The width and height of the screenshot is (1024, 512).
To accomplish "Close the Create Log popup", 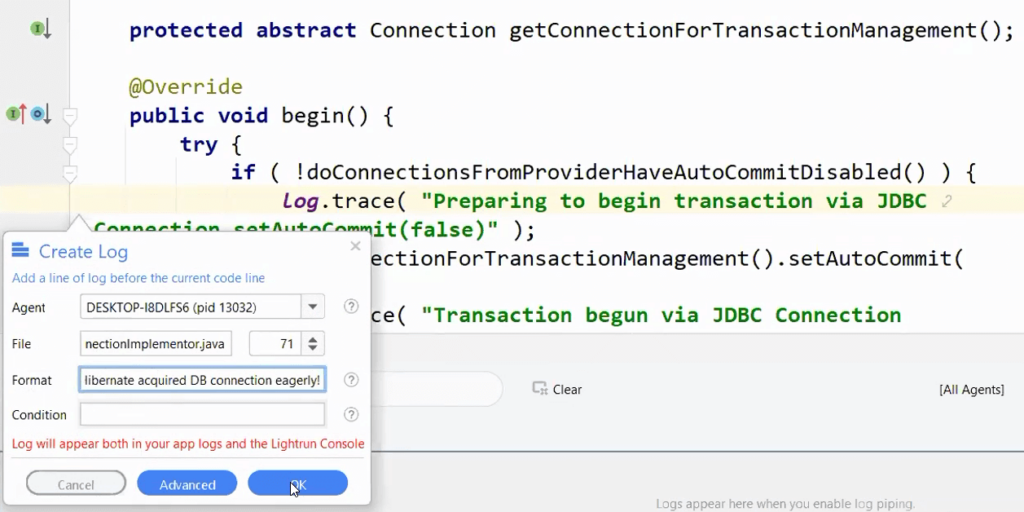I will point(355,246).
